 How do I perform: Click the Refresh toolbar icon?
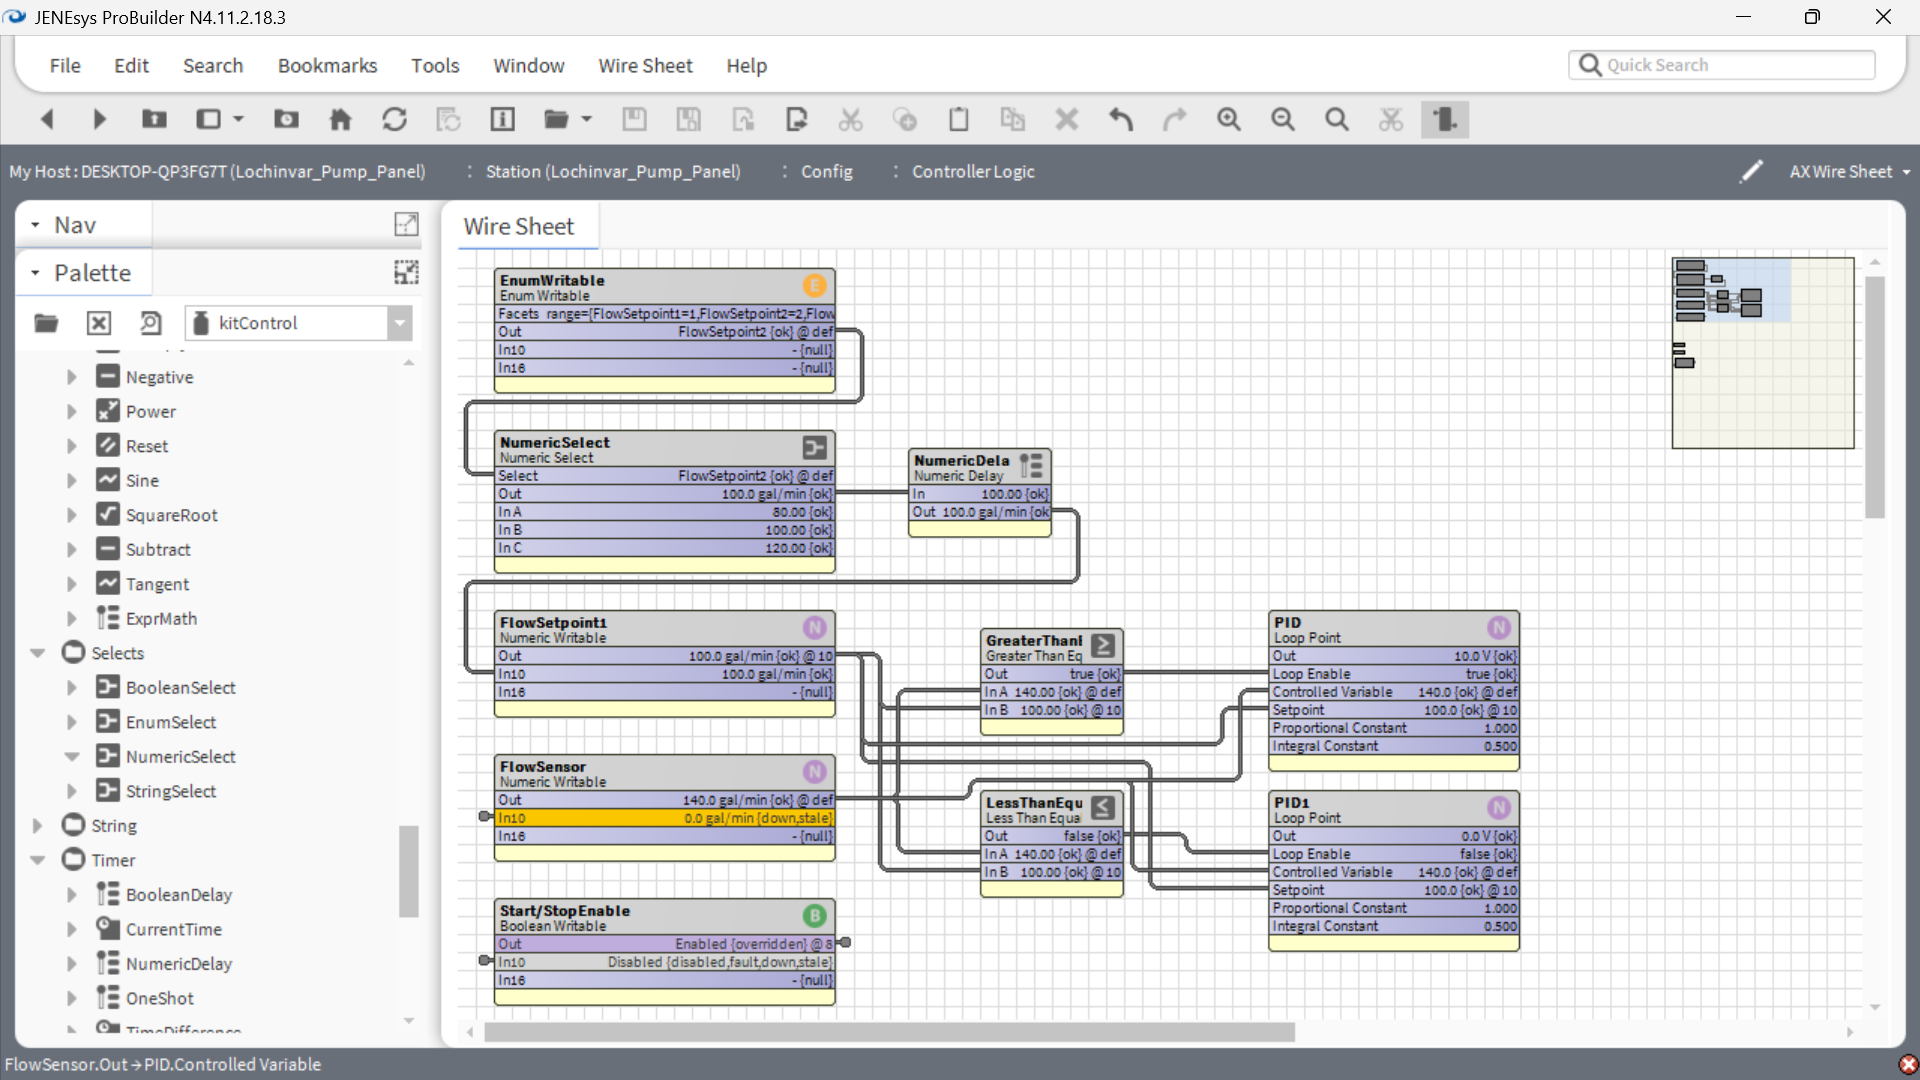[x=394, y=120]
